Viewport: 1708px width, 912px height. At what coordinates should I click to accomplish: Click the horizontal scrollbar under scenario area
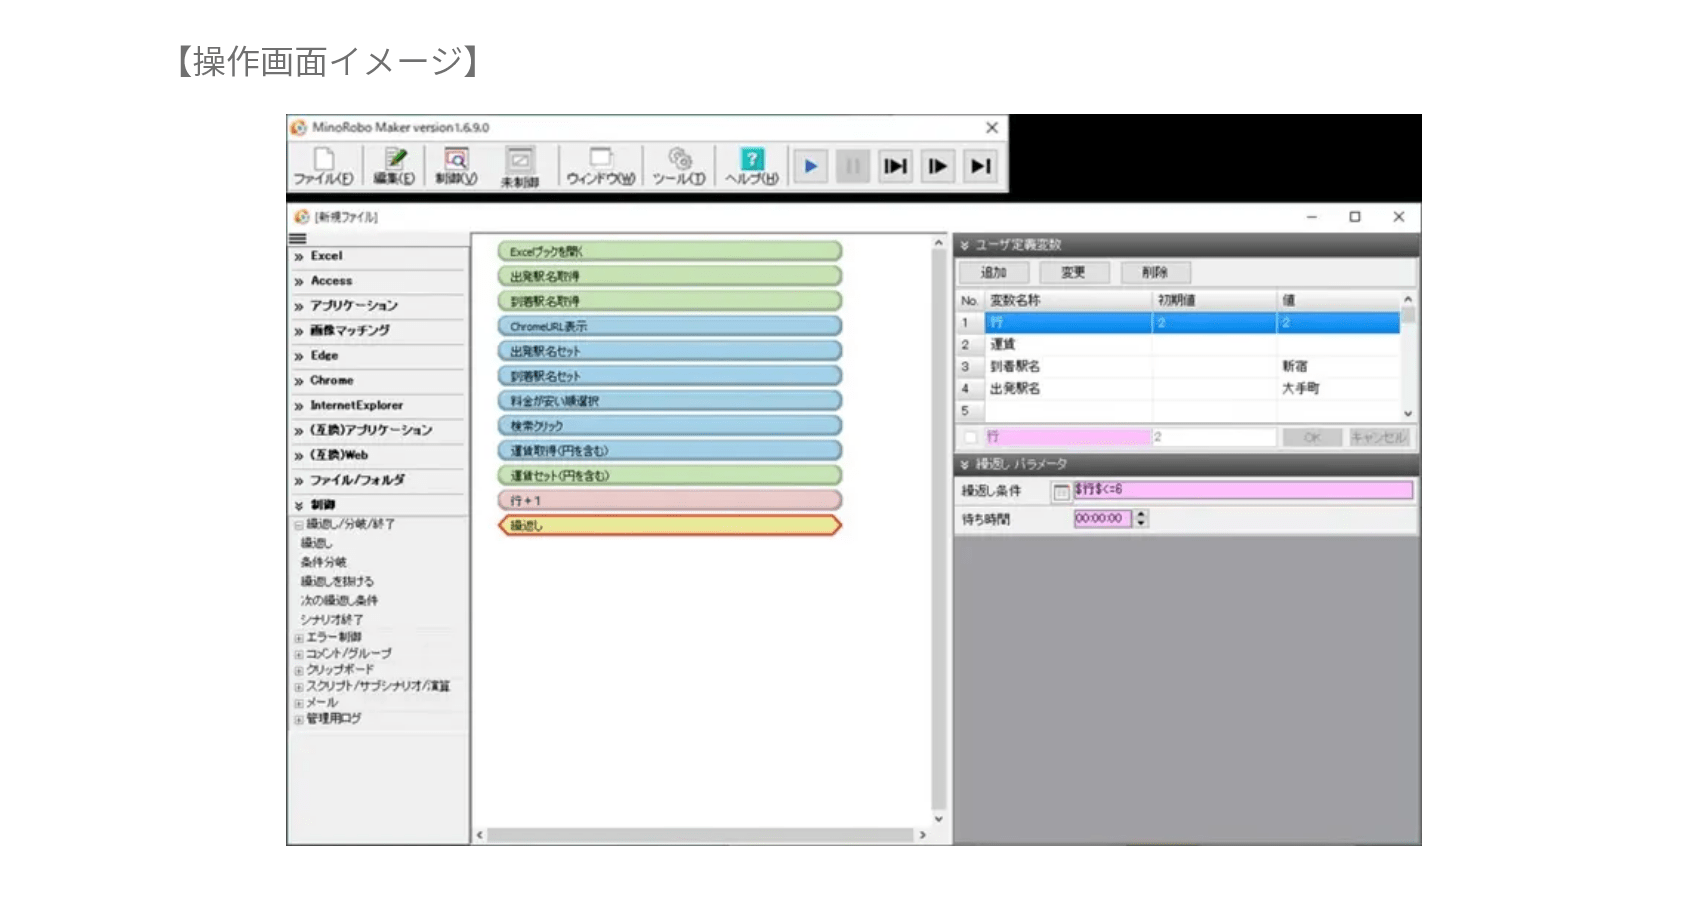(700, 834)
